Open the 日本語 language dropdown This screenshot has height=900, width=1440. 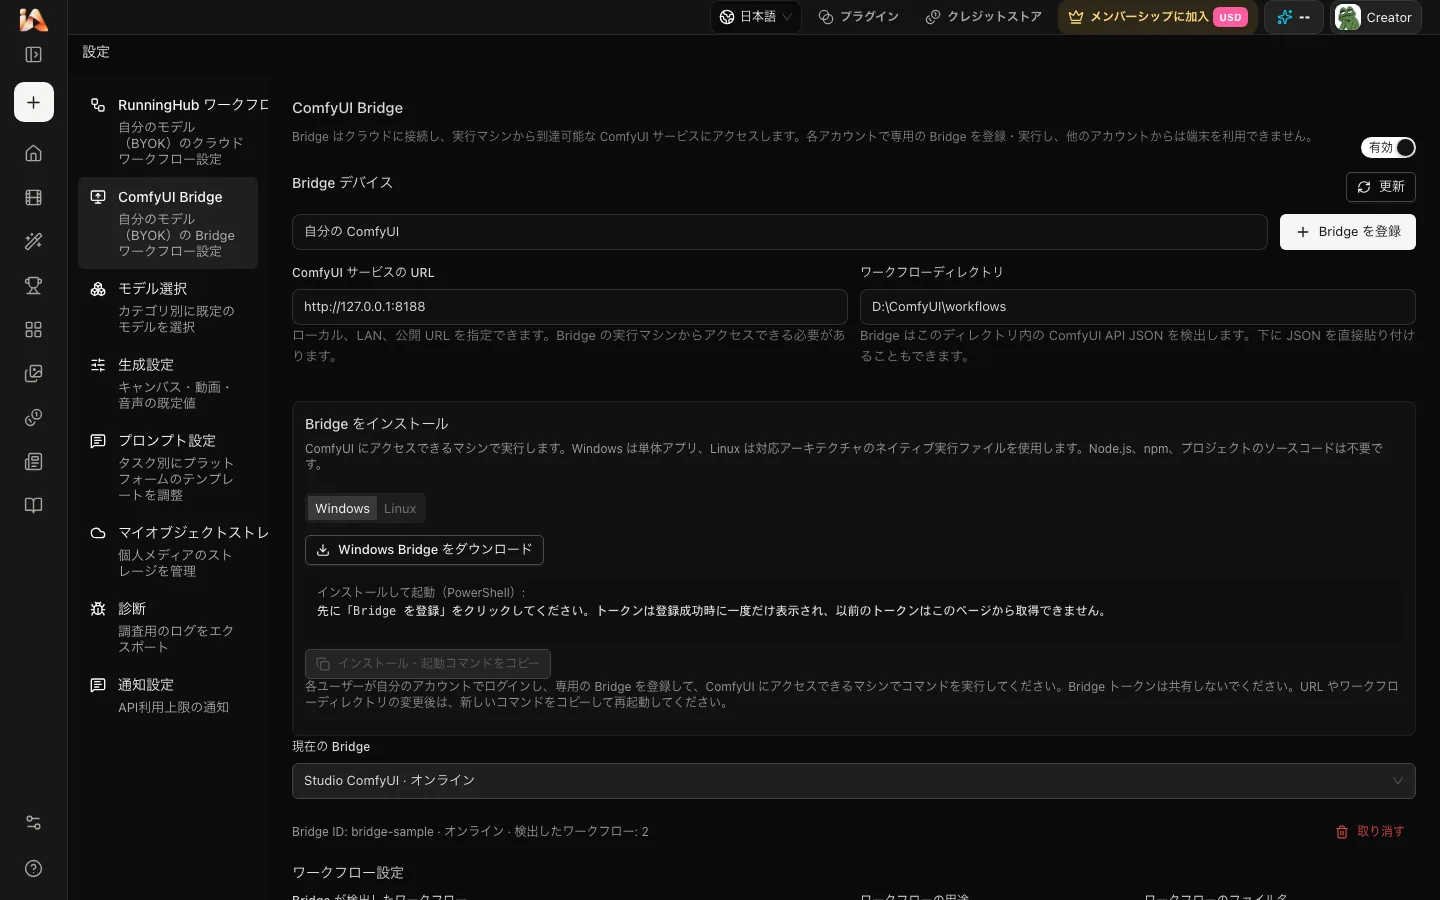click(x=755, y=17)
